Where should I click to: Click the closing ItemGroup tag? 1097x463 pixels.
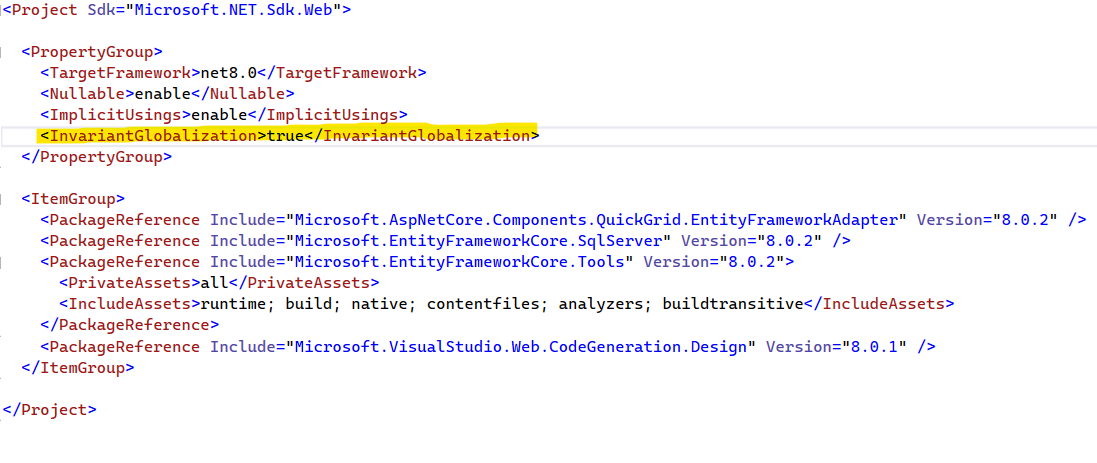click(x=78, y=367)
